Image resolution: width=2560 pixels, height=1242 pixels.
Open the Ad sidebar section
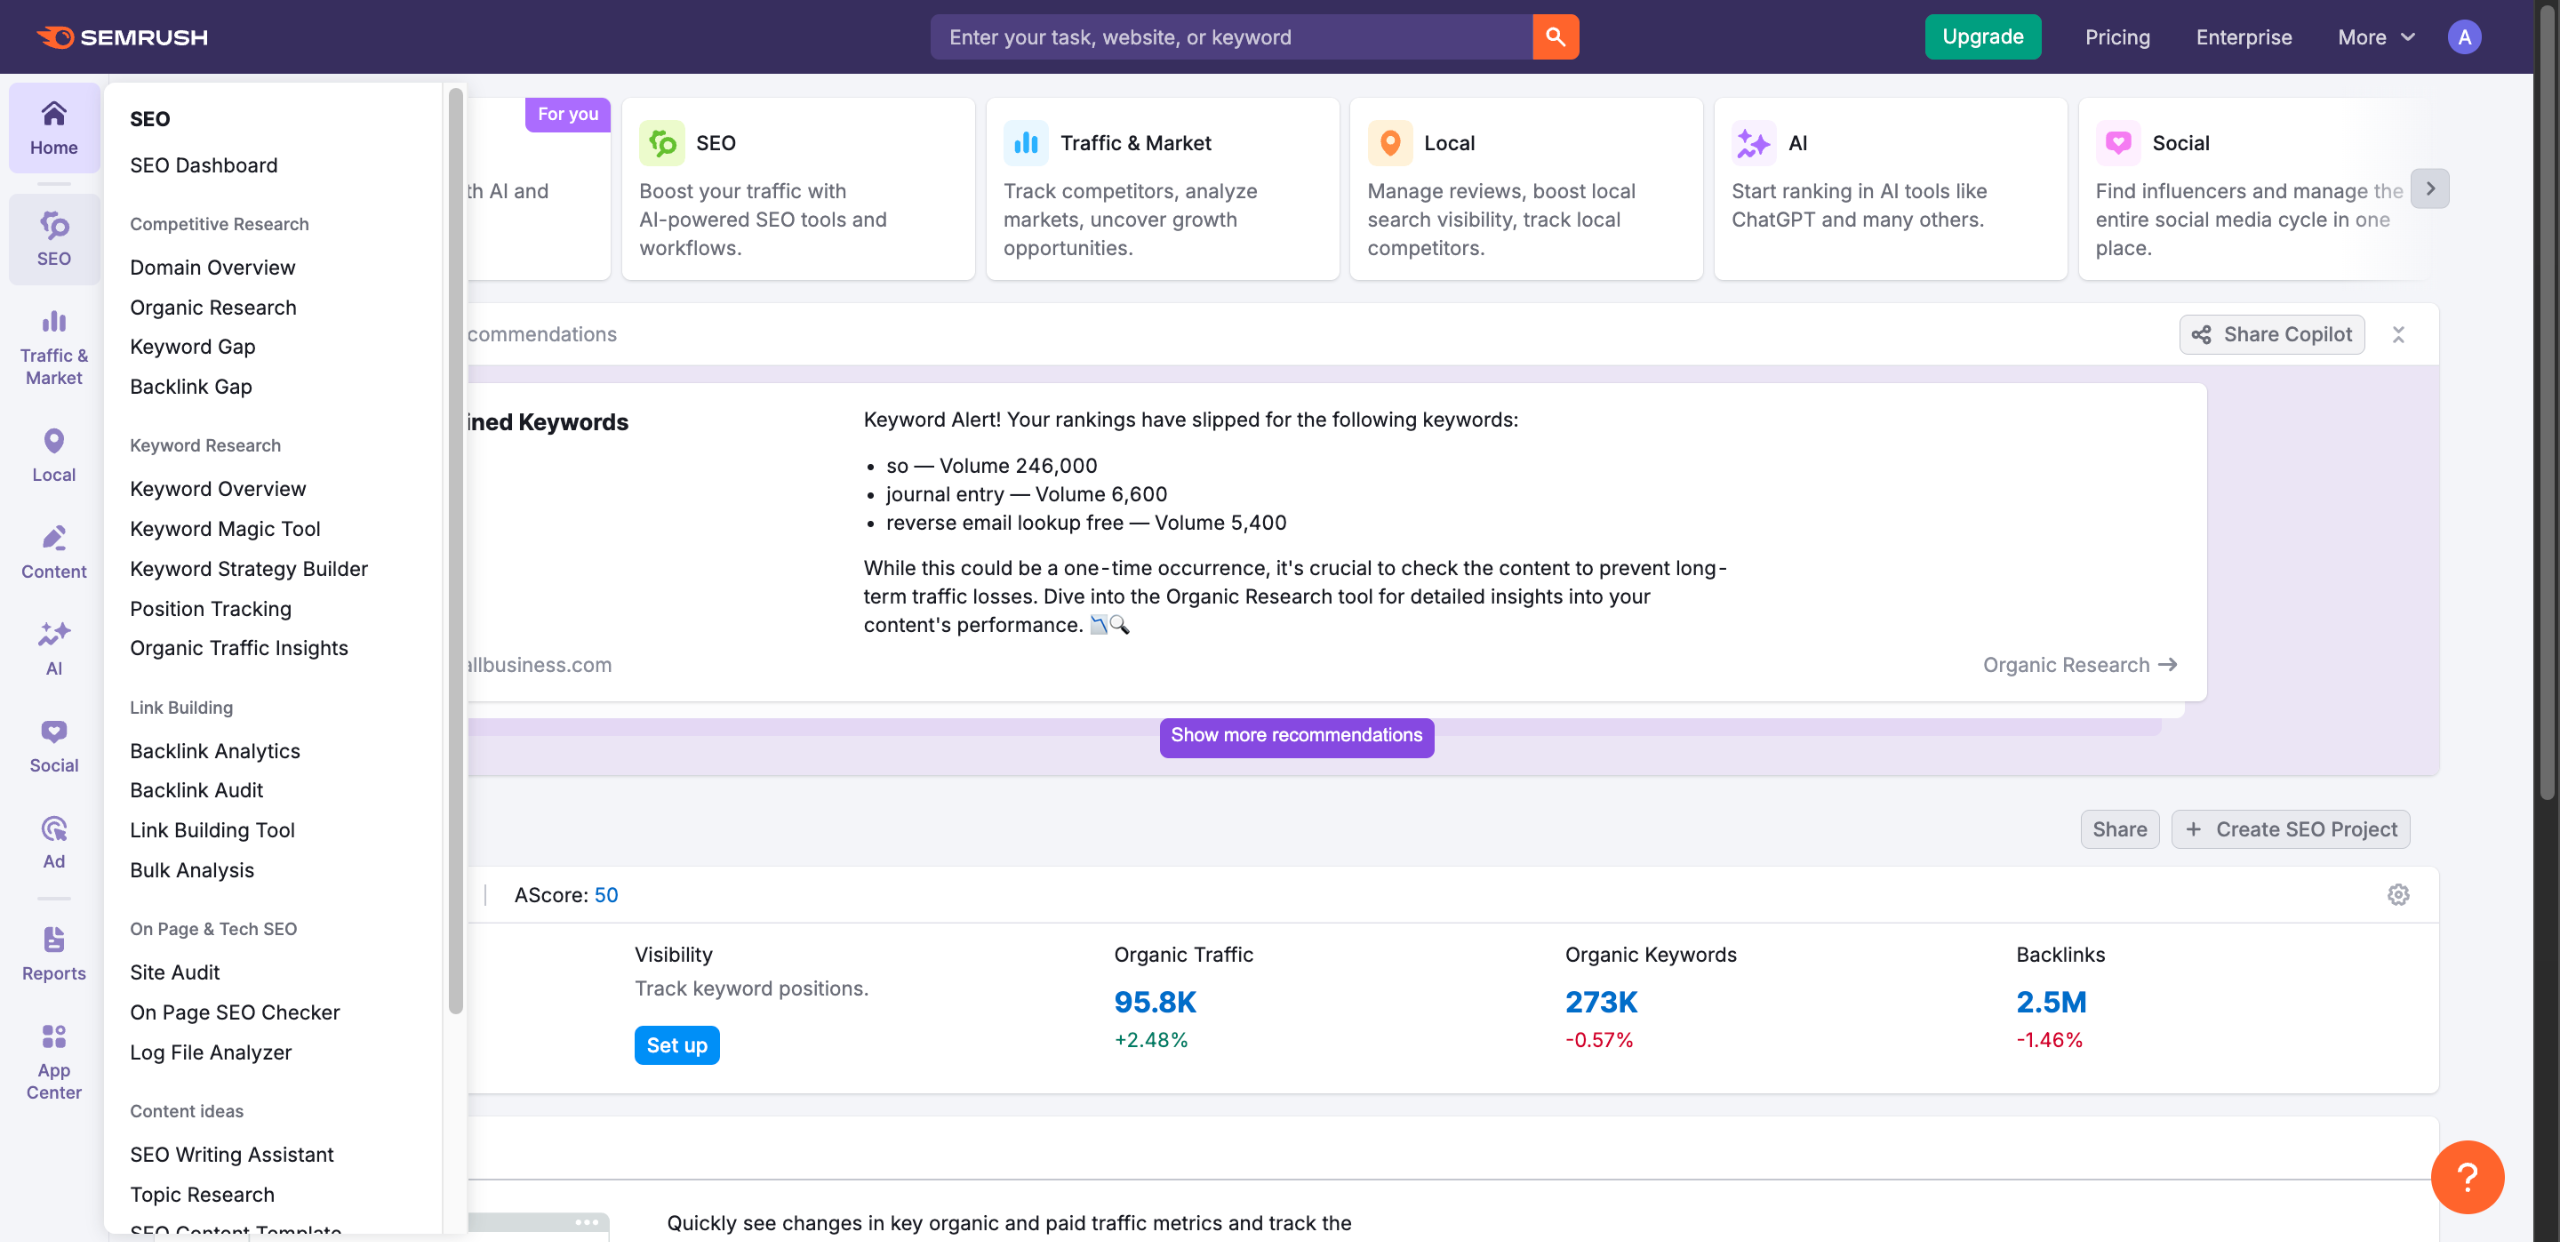pyautogui.click(x=54, y=842)
